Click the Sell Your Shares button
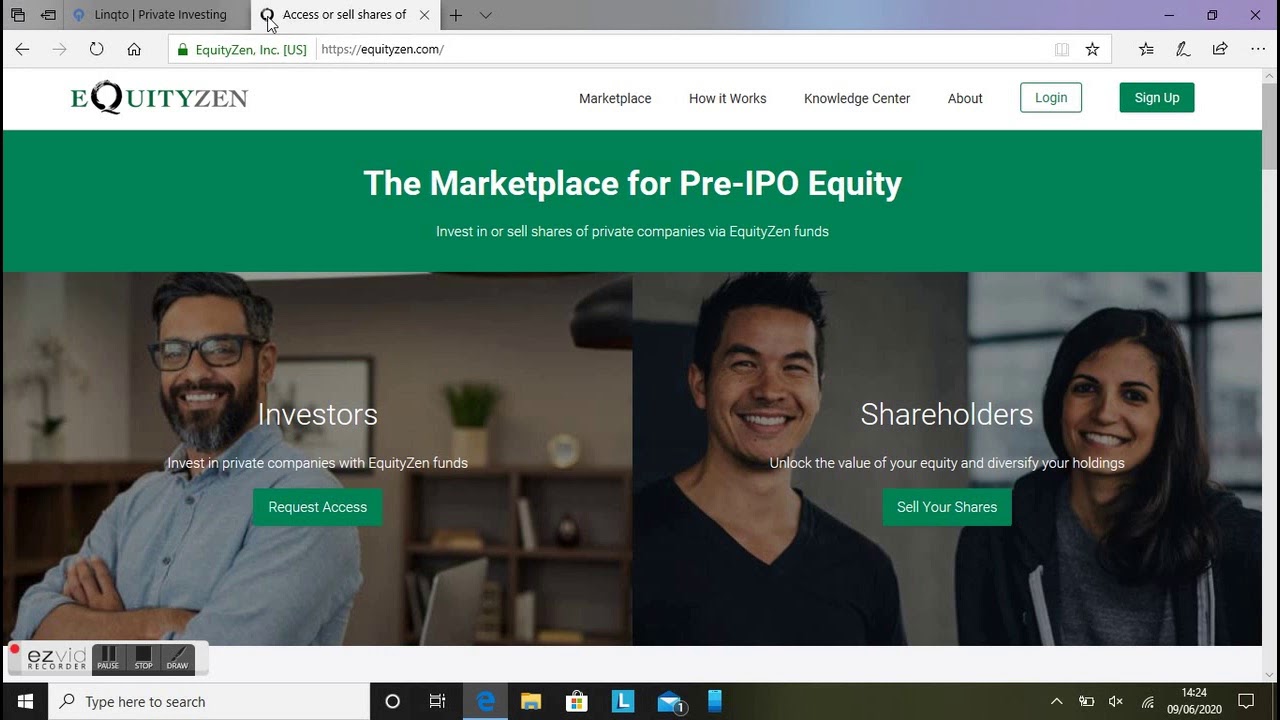 (947, 507)
